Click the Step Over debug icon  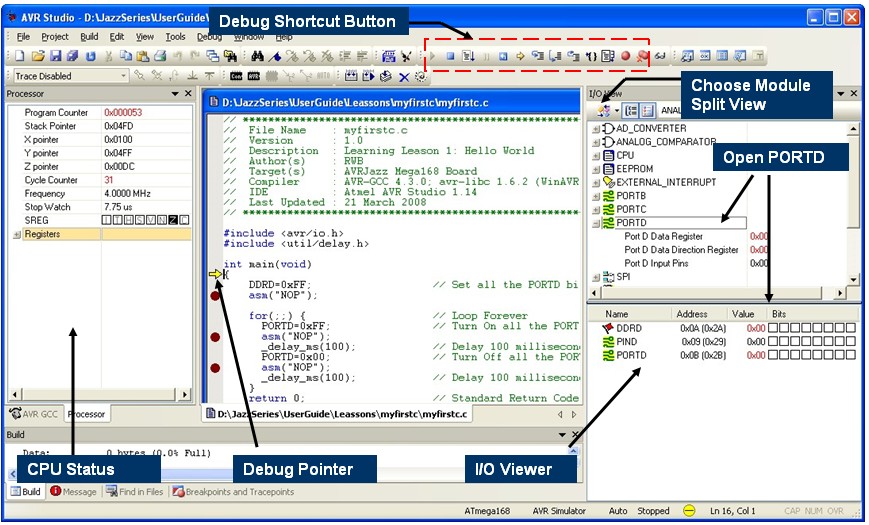tap(555, 56)
